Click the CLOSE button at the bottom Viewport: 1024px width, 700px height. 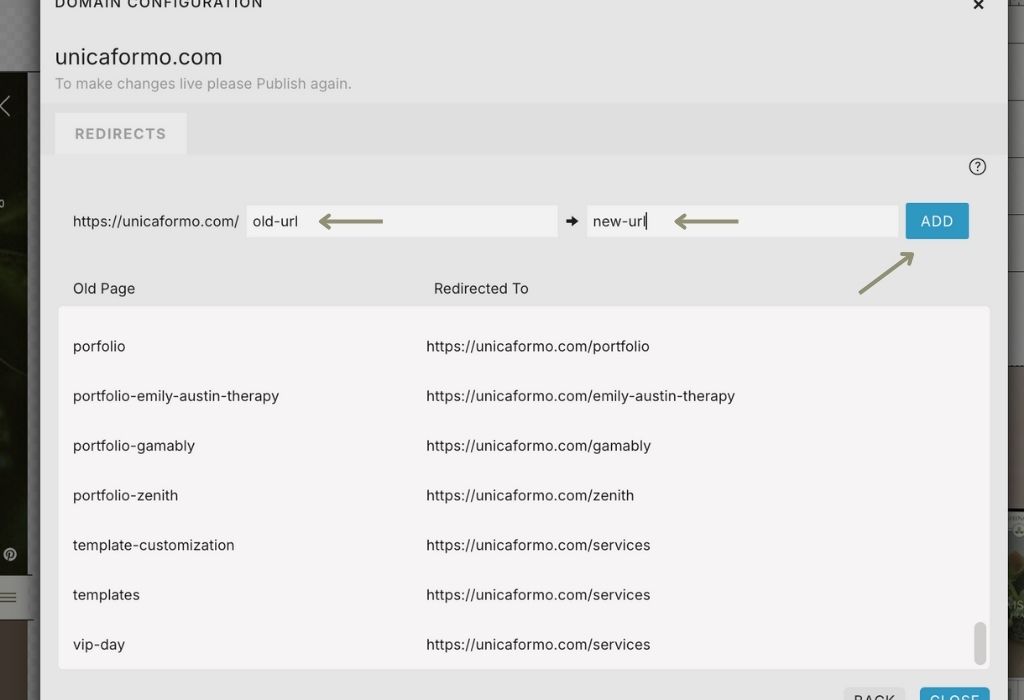pos(953,695)
